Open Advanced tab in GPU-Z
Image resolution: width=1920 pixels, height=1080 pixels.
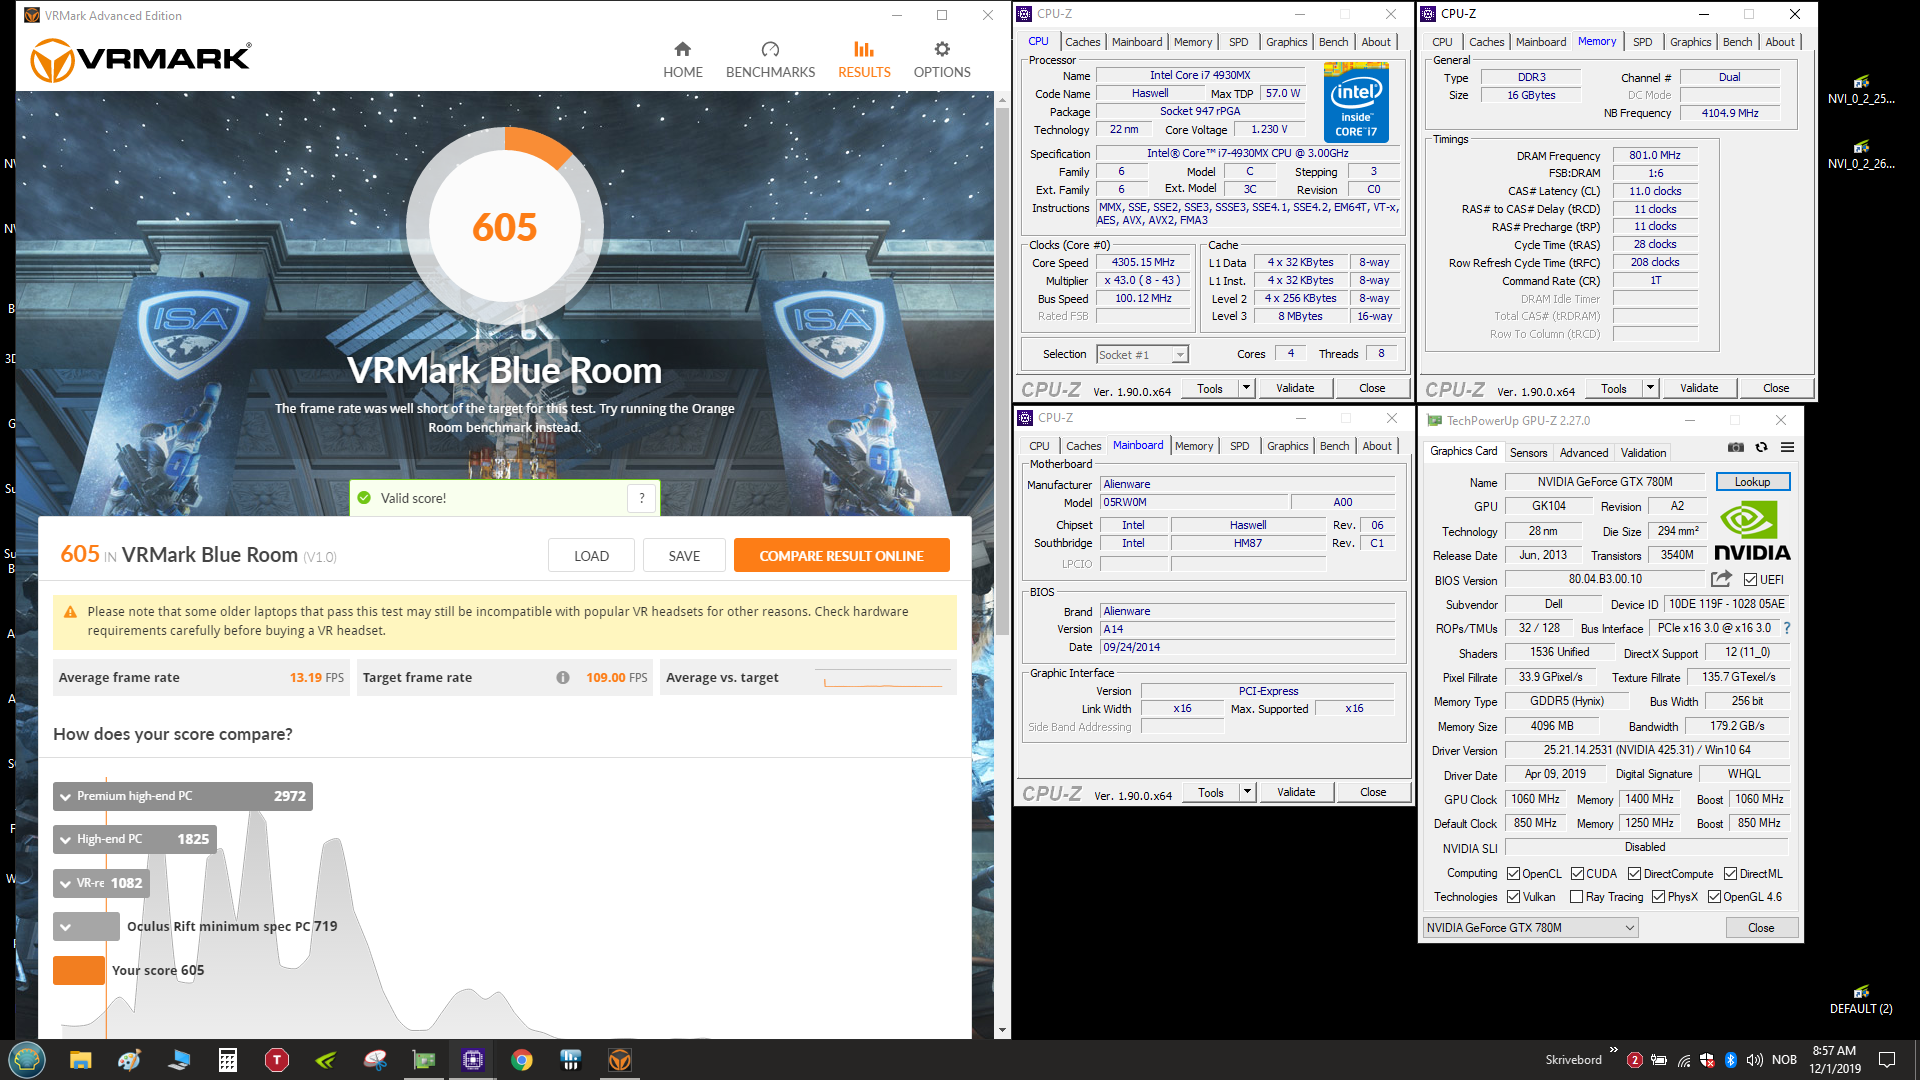1584,453
